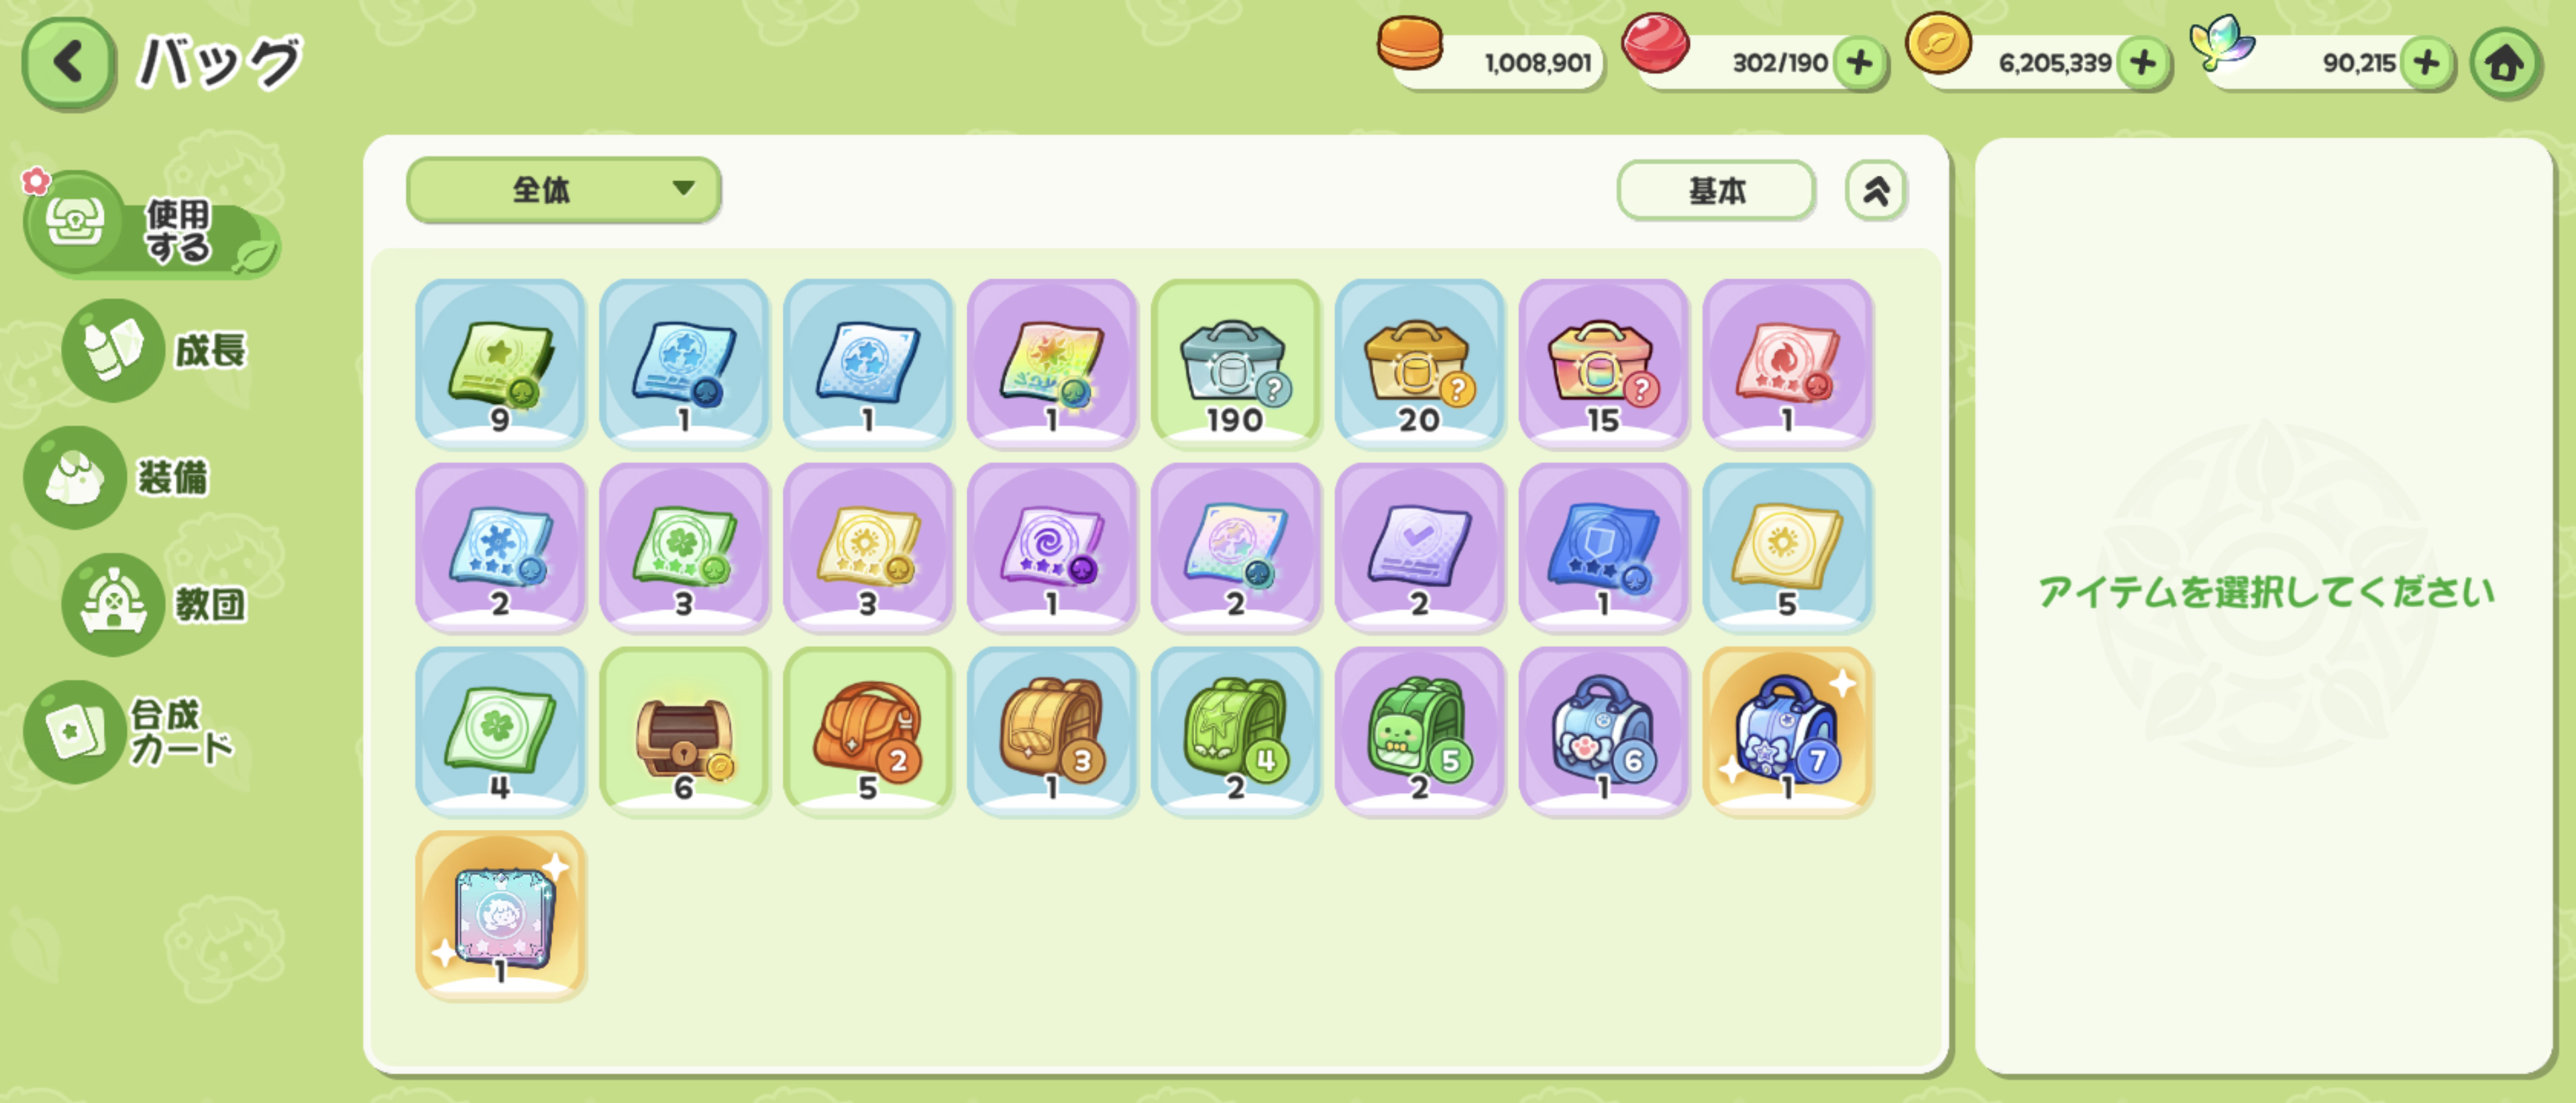Select the blue pet carrier number 7
The image size is (2576, 1103).
1788,732
